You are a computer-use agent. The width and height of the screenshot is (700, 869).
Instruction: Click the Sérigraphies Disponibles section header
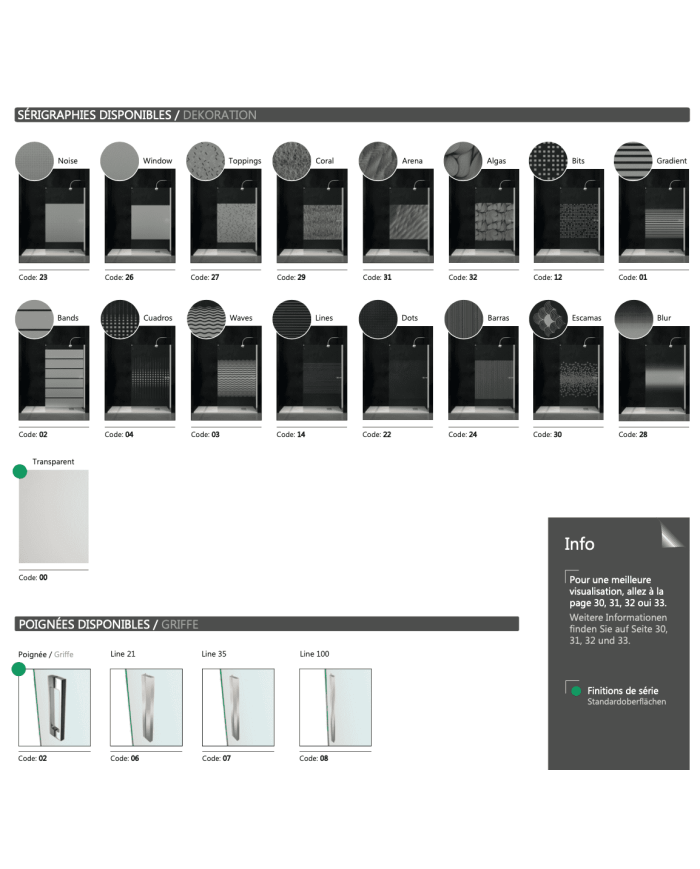137,115
